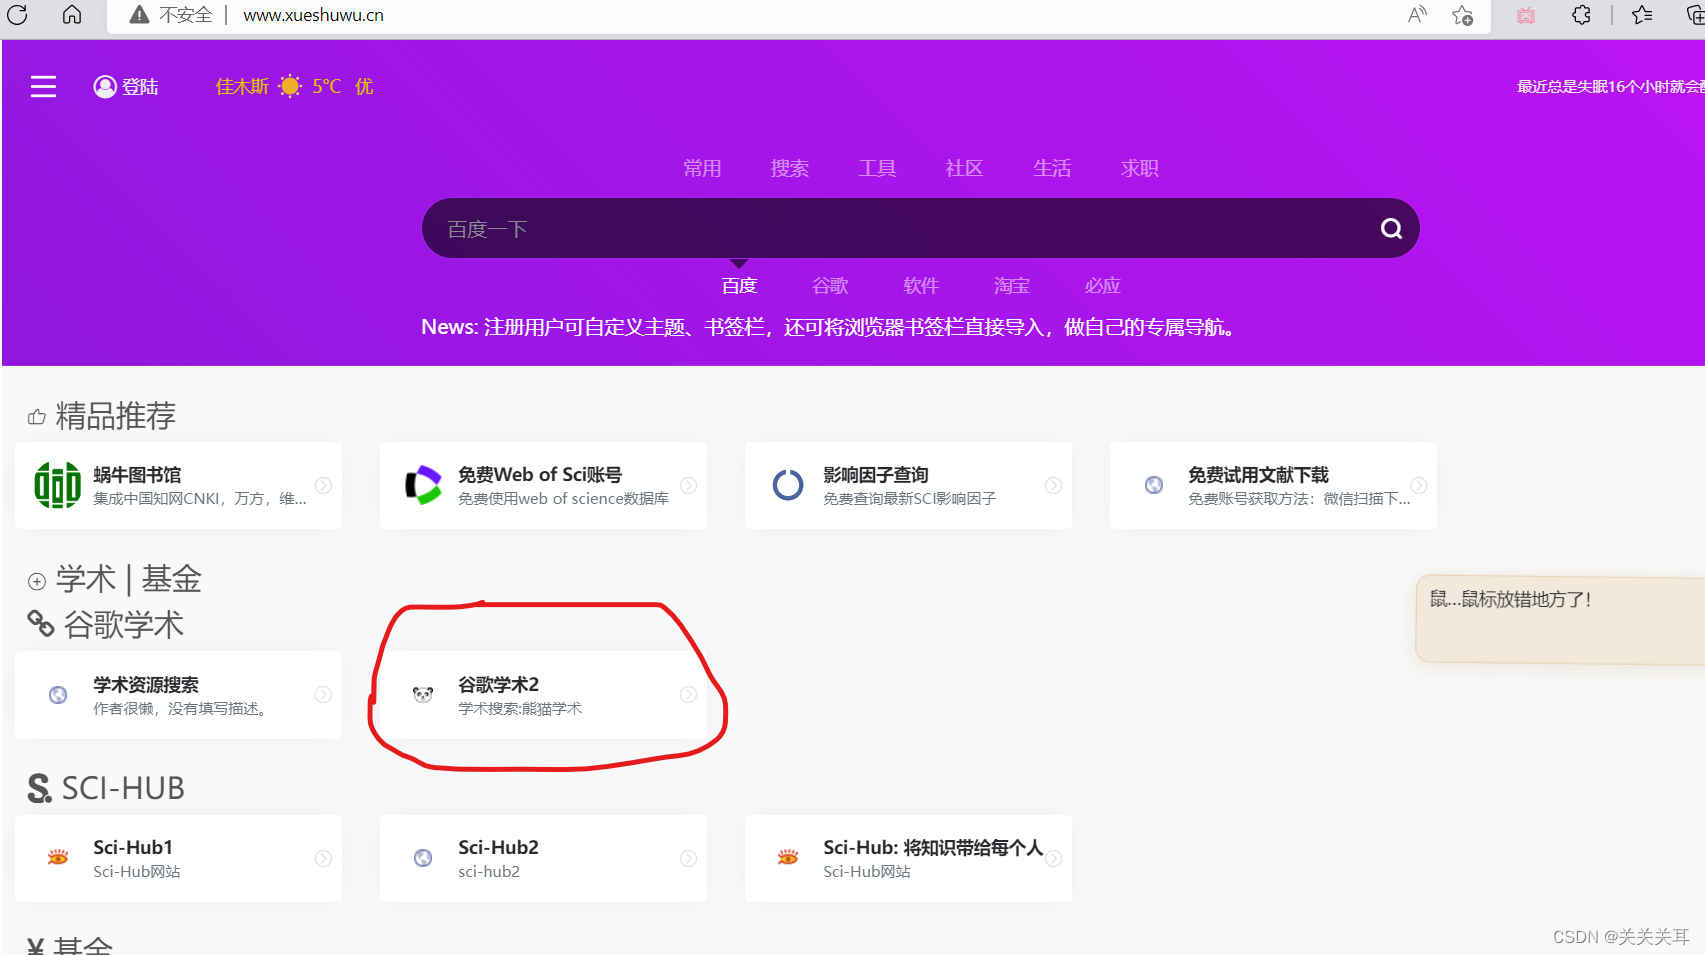Click the arrow on Sci-Hub2 card
Image resolution: width=1705 pixels, height=955 pixels.
688,858
